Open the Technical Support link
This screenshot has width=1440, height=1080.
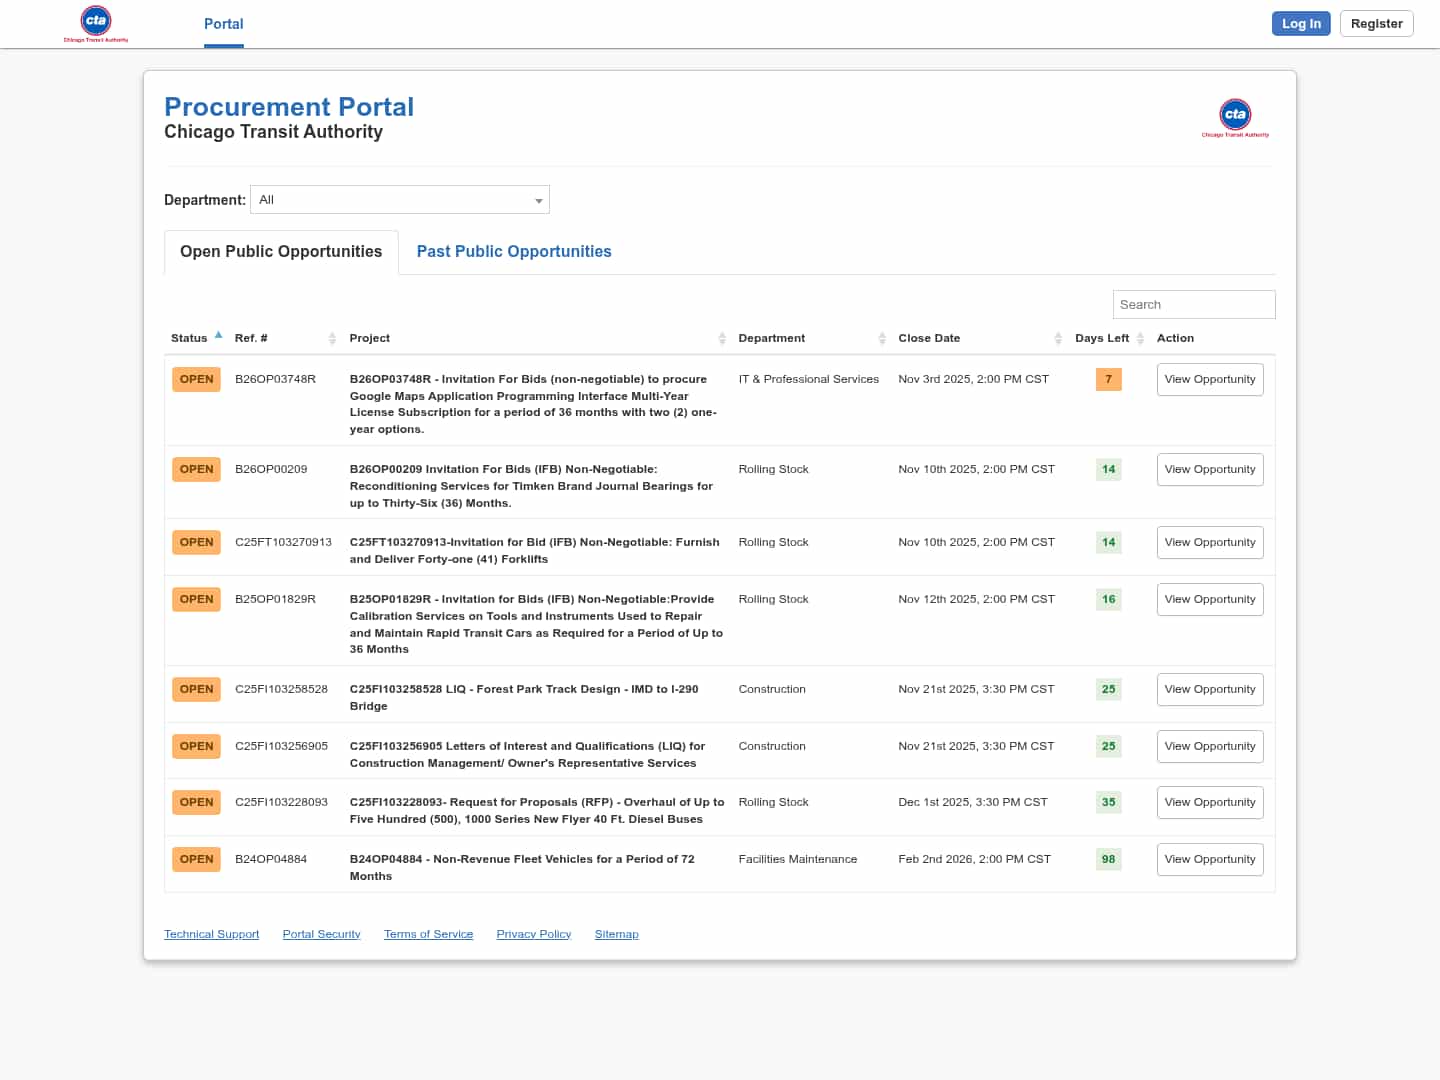[x=211, y=934]
